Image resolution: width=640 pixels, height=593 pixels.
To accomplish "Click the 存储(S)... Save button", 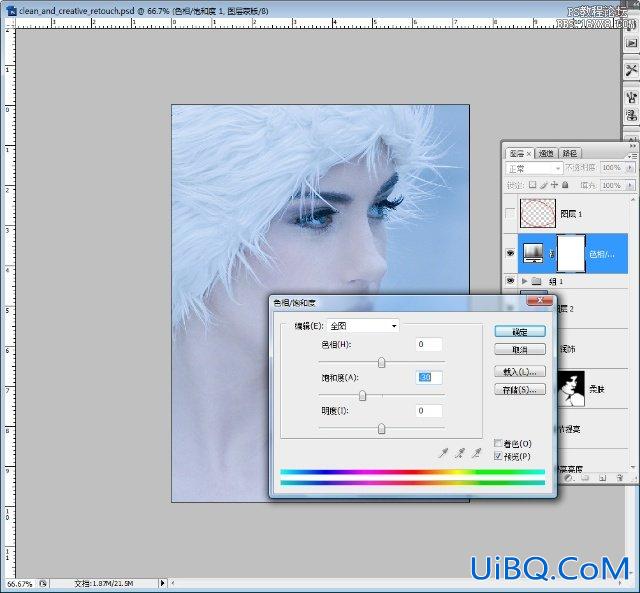I will pyautogui.click(x=520, y=390).
